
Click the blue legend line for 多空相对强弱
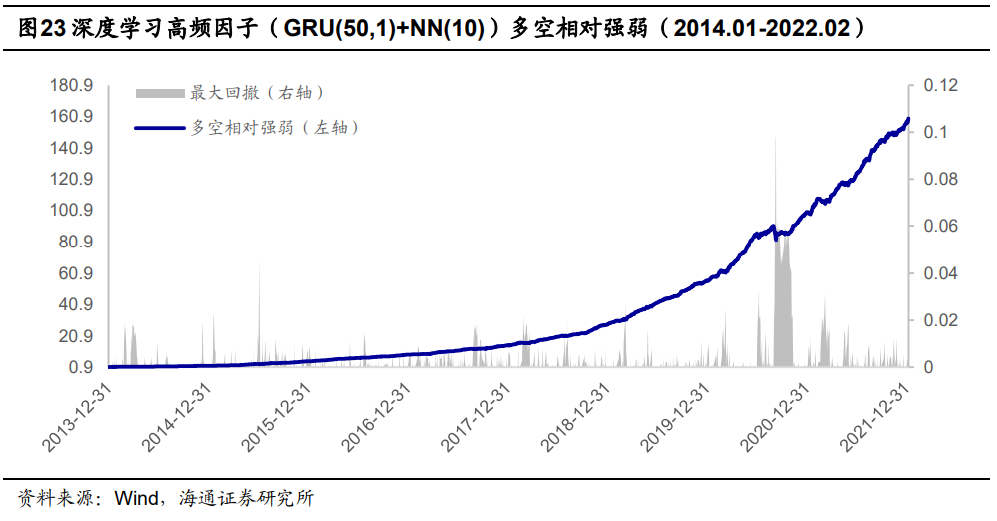click(x=160, y=128)
